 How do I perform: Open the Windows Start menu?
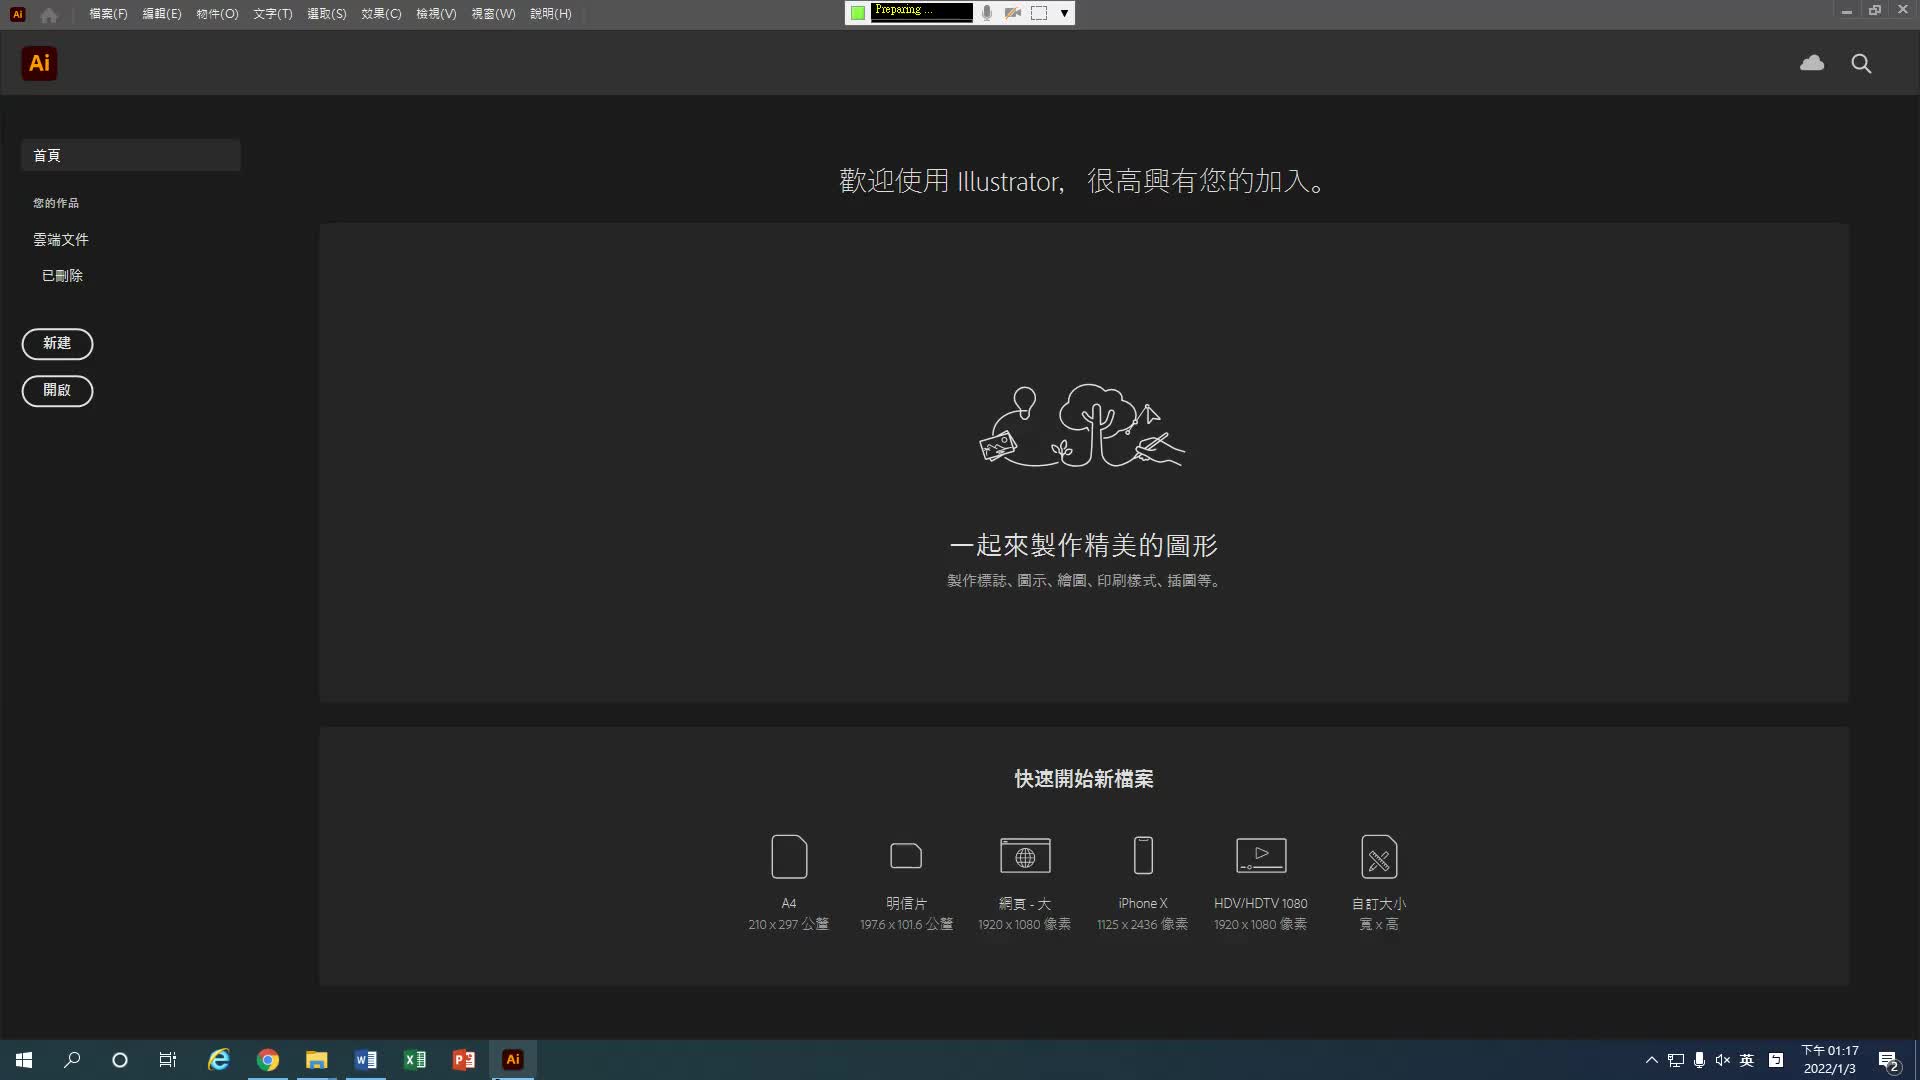point(24,1060)
